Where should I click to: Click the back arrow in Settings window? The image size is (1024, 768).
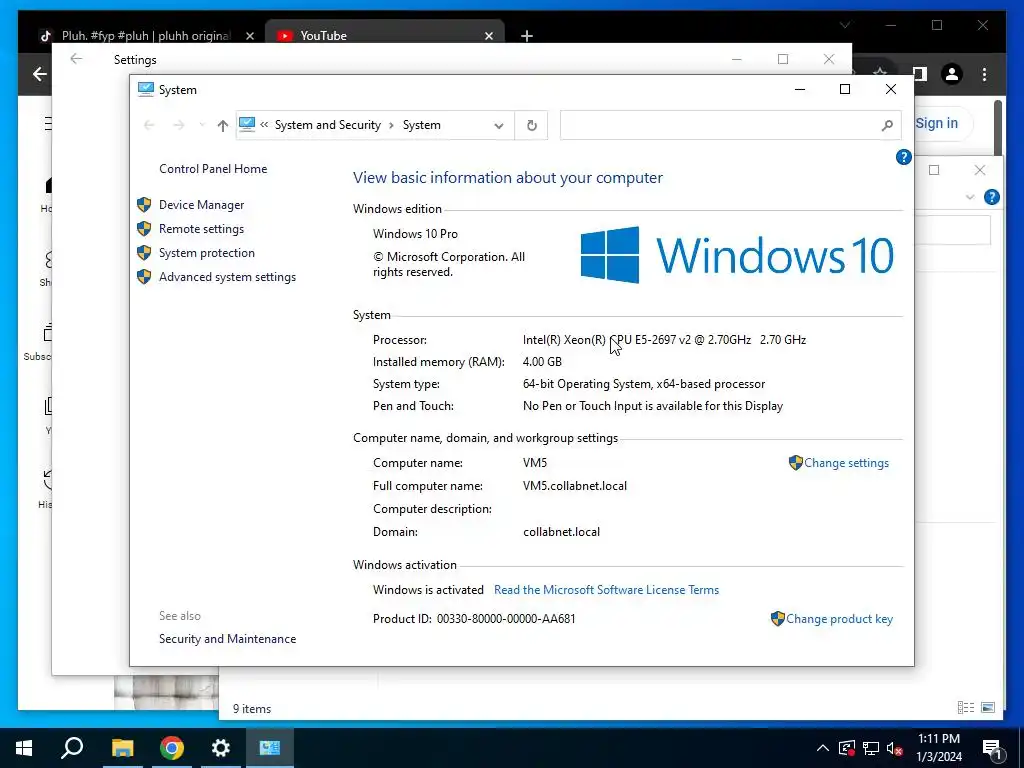(76, 59)
